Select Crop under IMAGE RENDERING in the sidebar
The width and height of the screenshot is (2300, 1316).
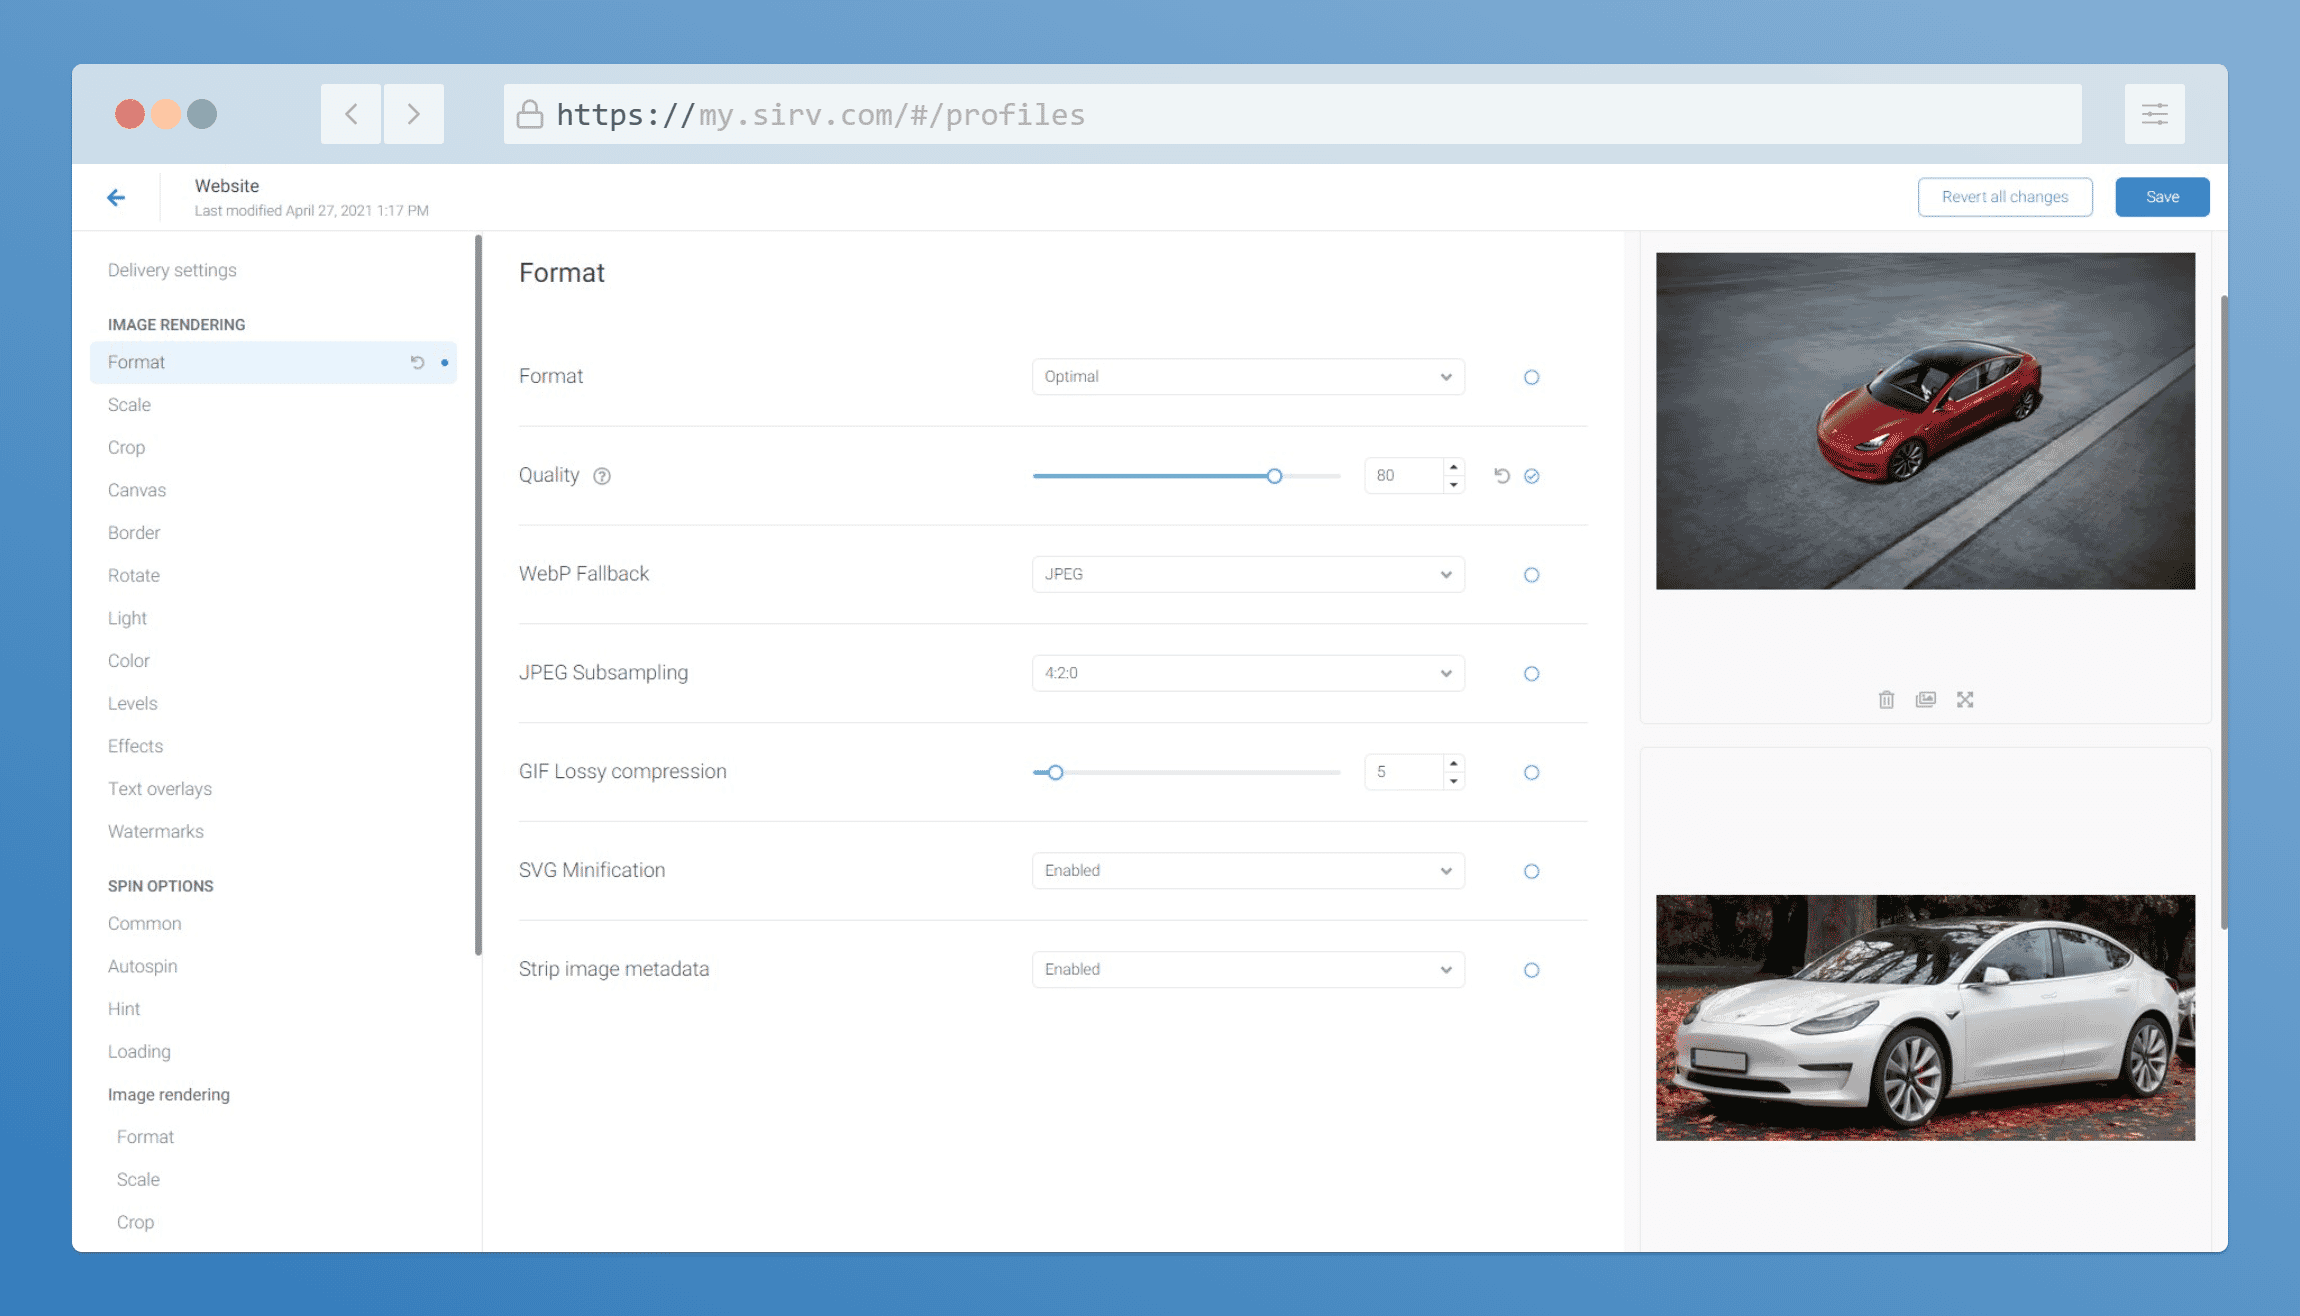(126, 448)
